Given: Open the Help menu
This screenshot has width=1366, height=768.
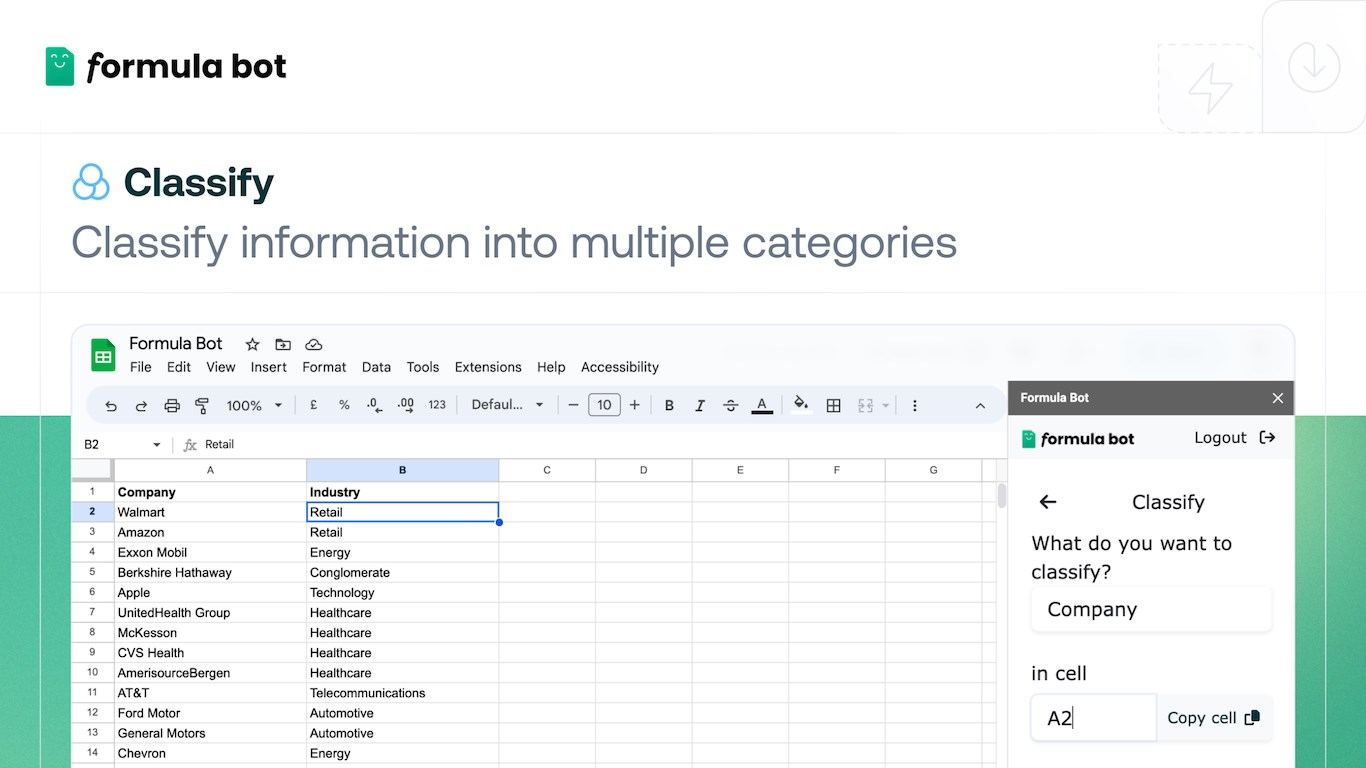Looking at the screenshot, I should 551,367.
